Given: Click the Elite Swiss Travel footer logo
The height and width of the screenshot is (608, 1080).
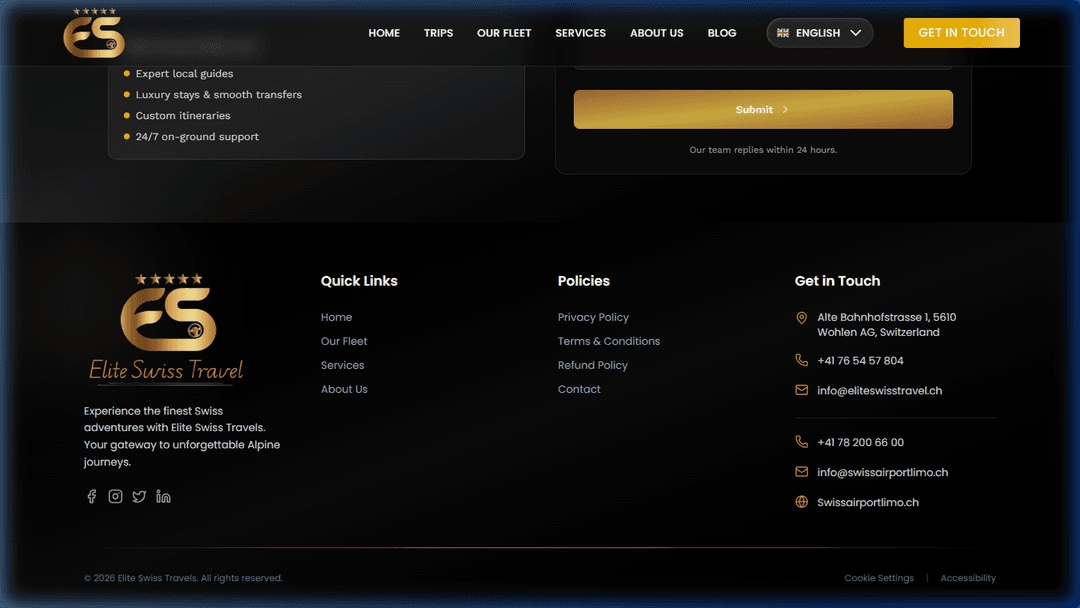Looking at the screenshot, I should click(167, 328).
